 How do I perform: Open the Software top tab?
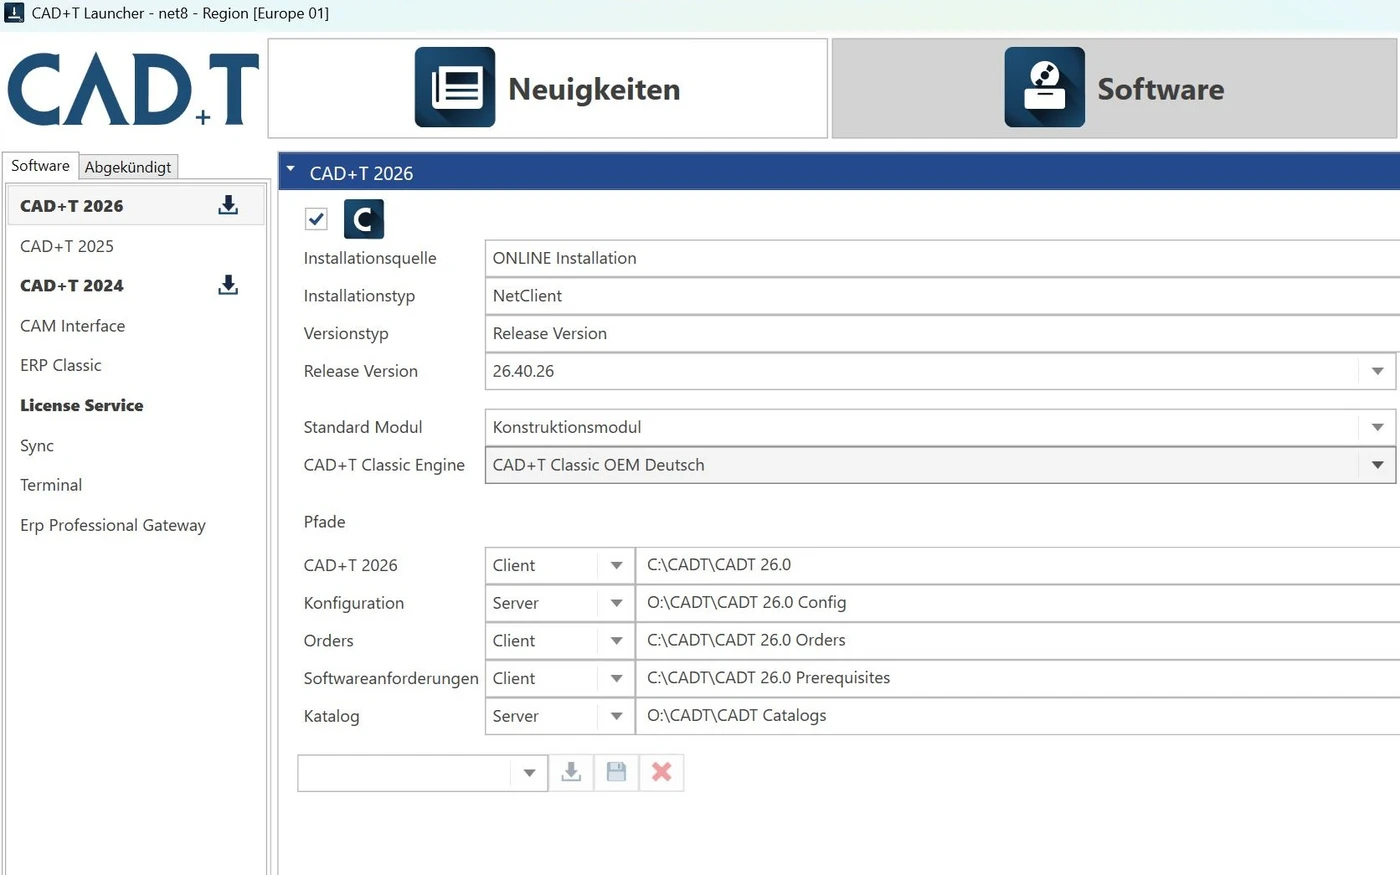coord(1115,88)
